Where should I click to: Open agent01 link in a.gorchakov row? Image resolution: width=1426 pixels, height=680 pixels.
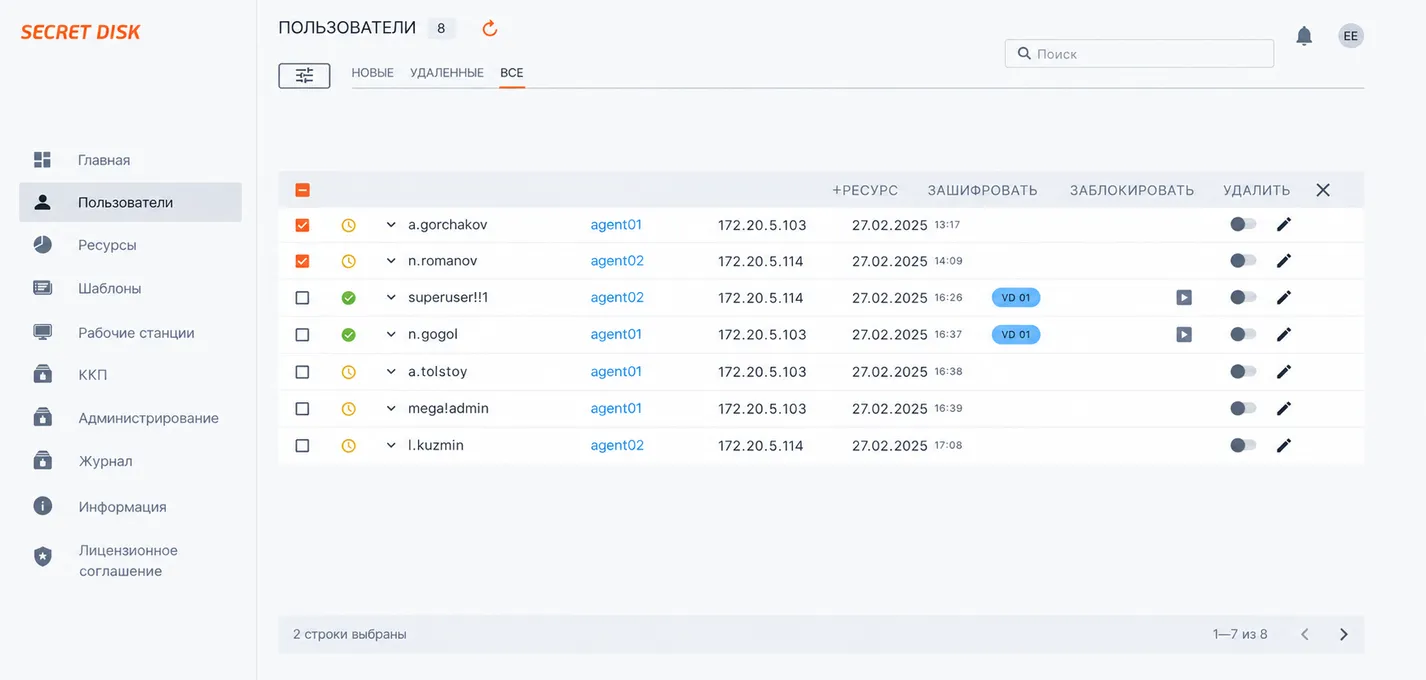(x=616, y=225)
